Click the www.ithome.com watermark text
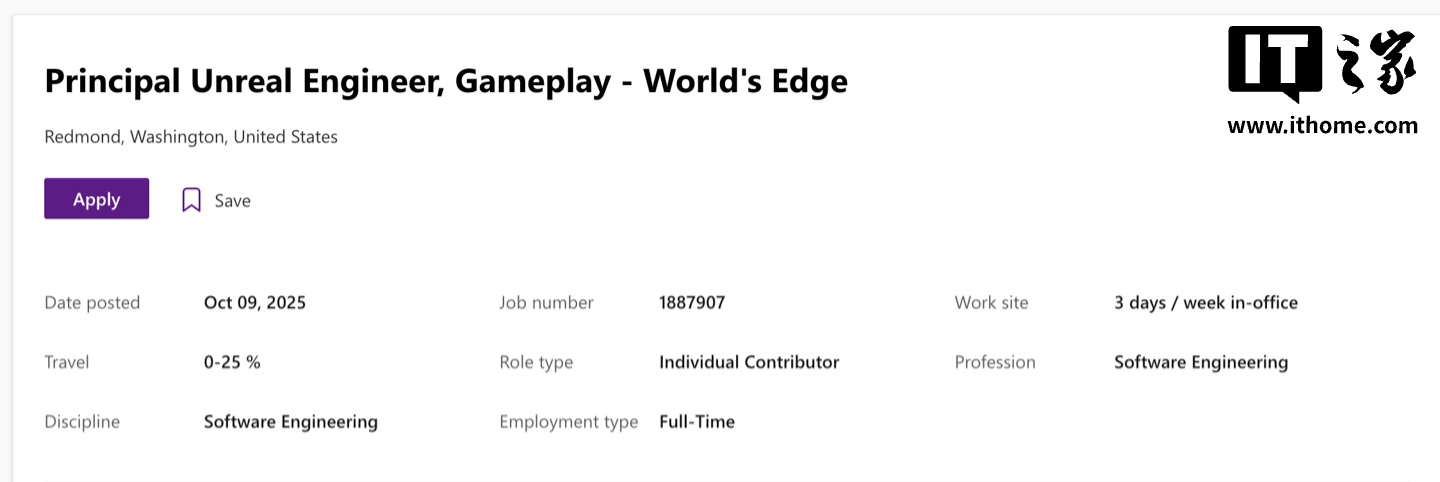 point(1322,126)
